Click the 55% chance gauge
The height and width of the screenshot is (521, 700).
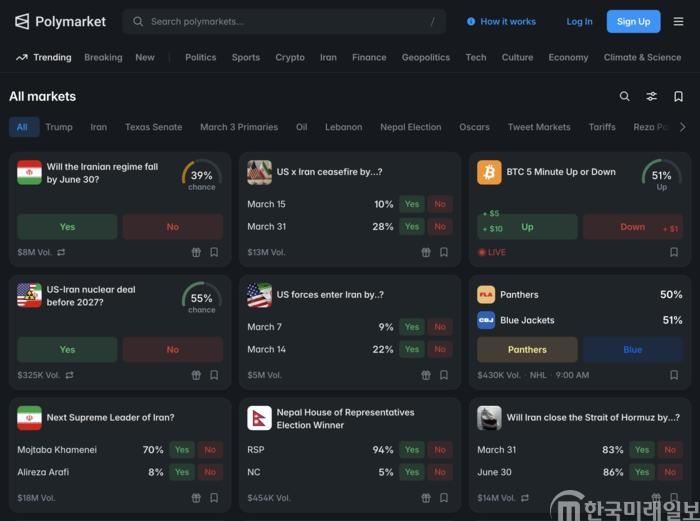(x=202, y=298)
